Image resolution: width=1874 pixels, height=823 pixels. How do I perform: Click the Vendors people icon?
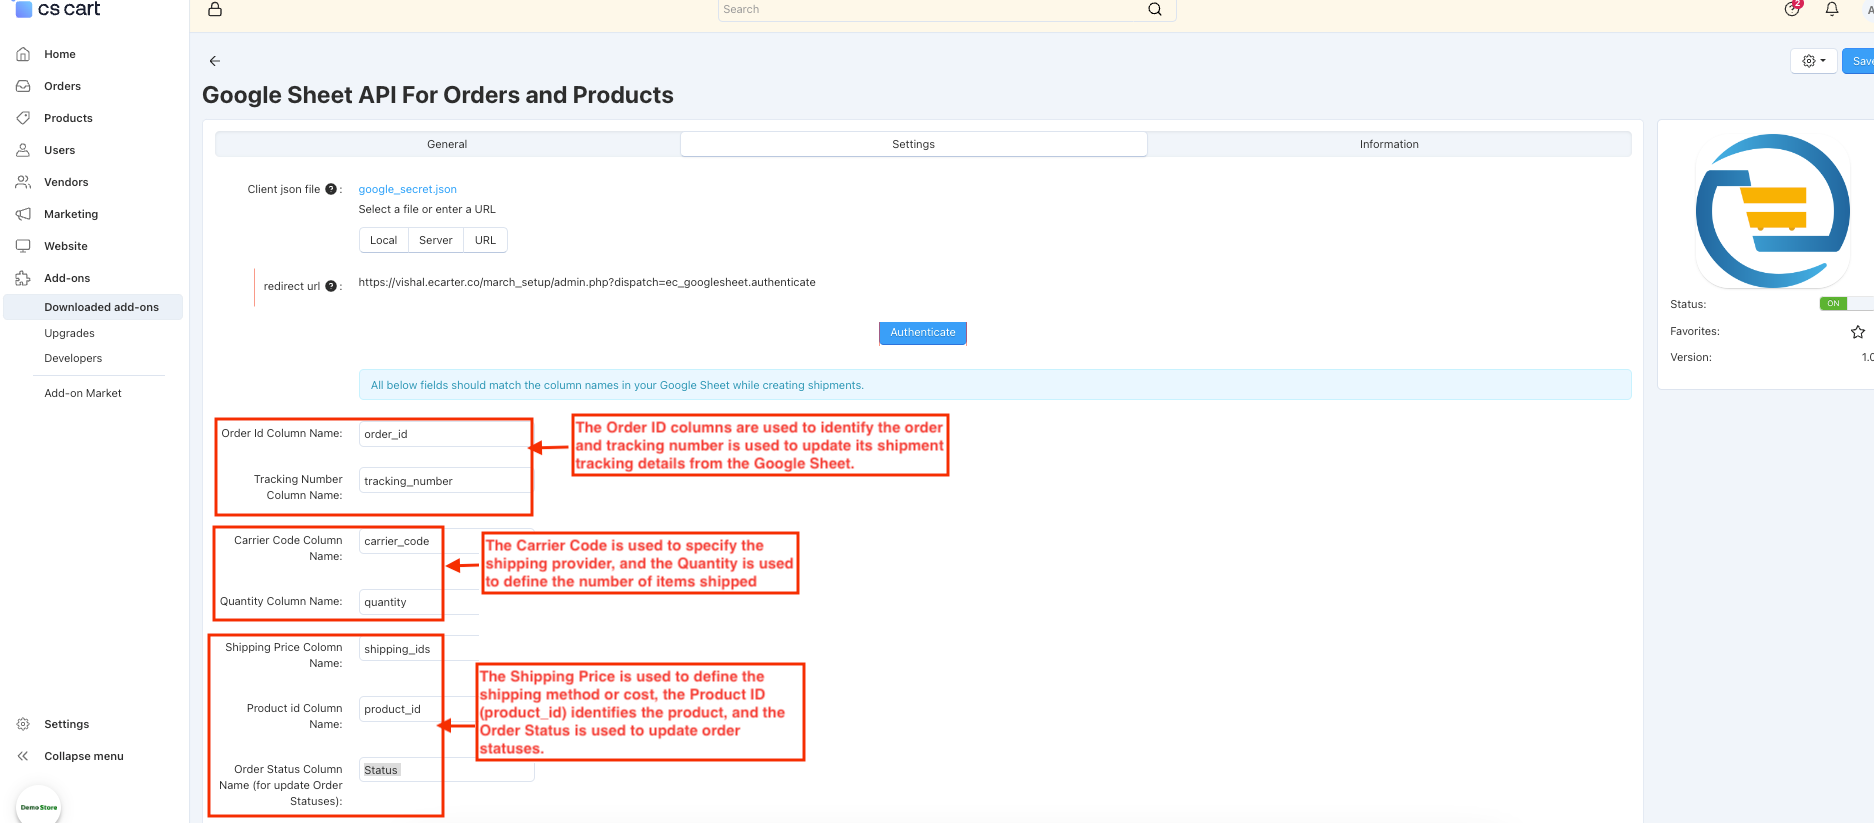tap(23, 182)
